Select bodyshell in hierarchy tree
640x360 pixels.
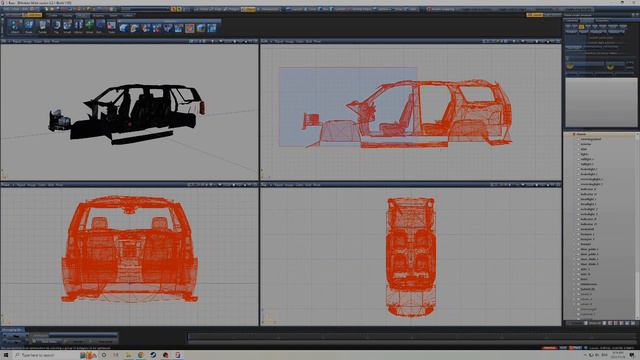pos(587,229)
